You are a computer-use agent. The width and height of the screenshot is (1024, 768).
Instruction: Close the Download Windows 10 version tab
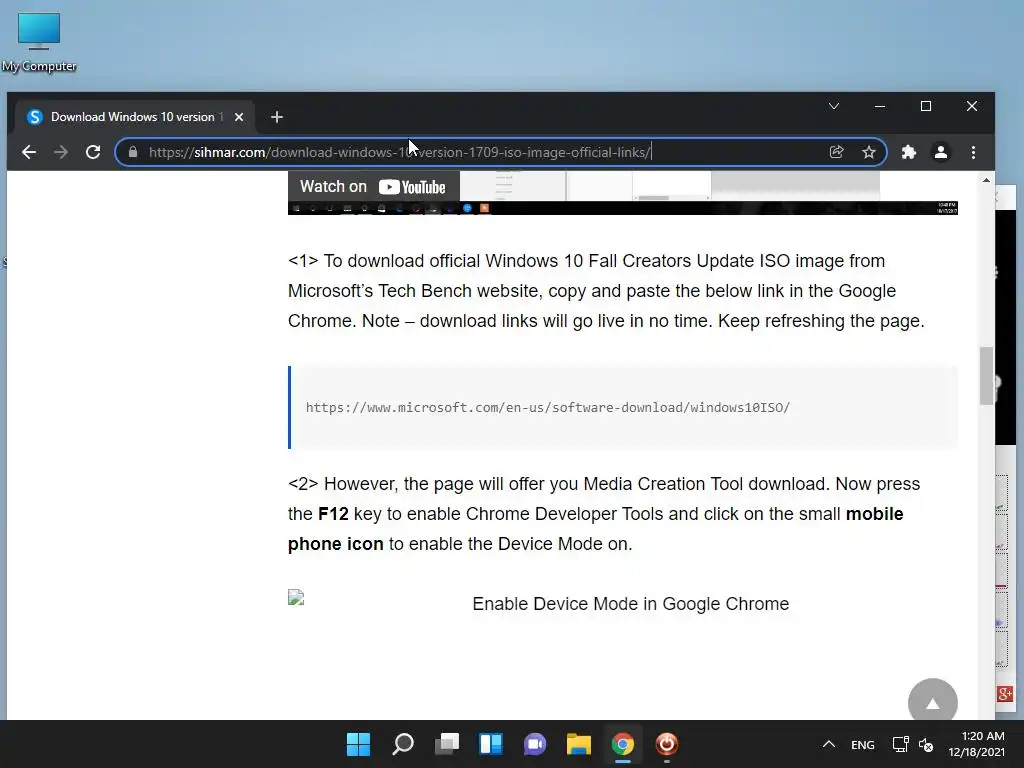pos(239,117)
